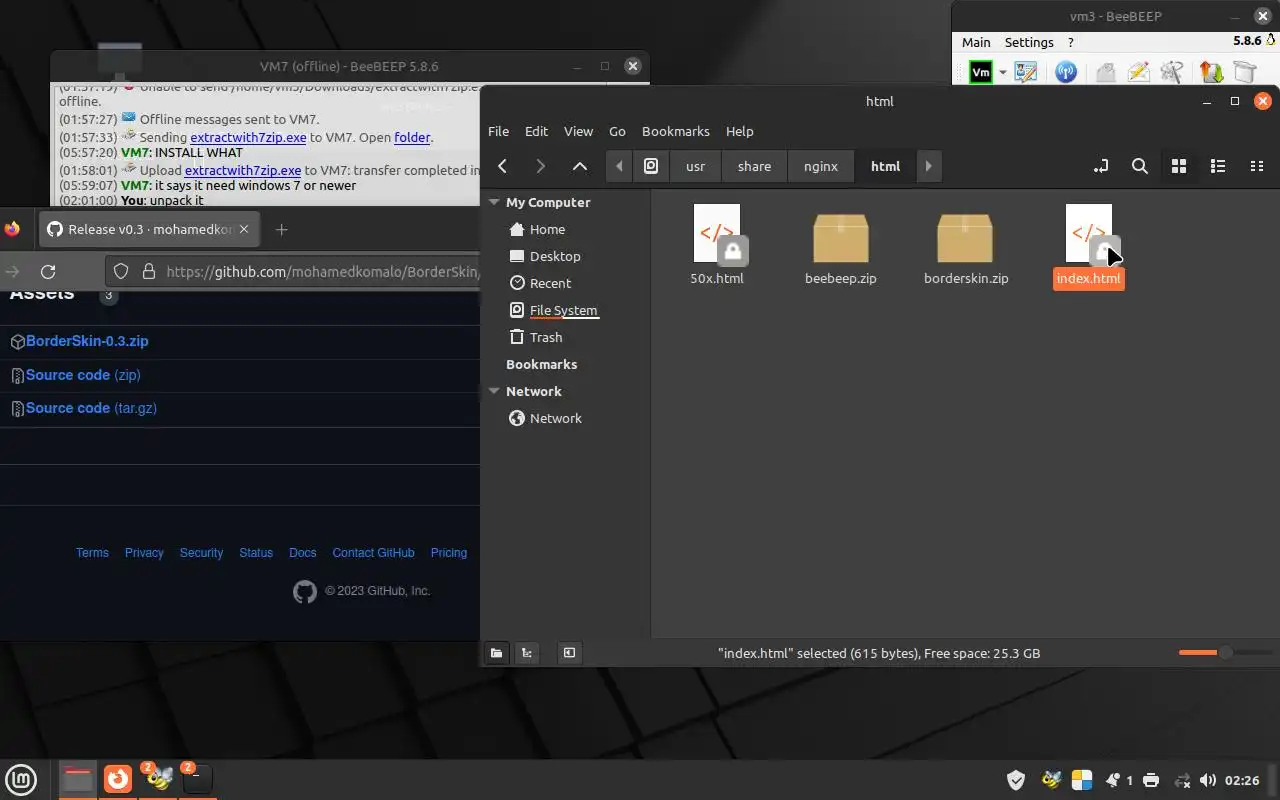The height and width of the screenshot is (800, 1280).
Task: Click the blue broadcast icon in BeeBEEP
Action: coord(1066,72)
